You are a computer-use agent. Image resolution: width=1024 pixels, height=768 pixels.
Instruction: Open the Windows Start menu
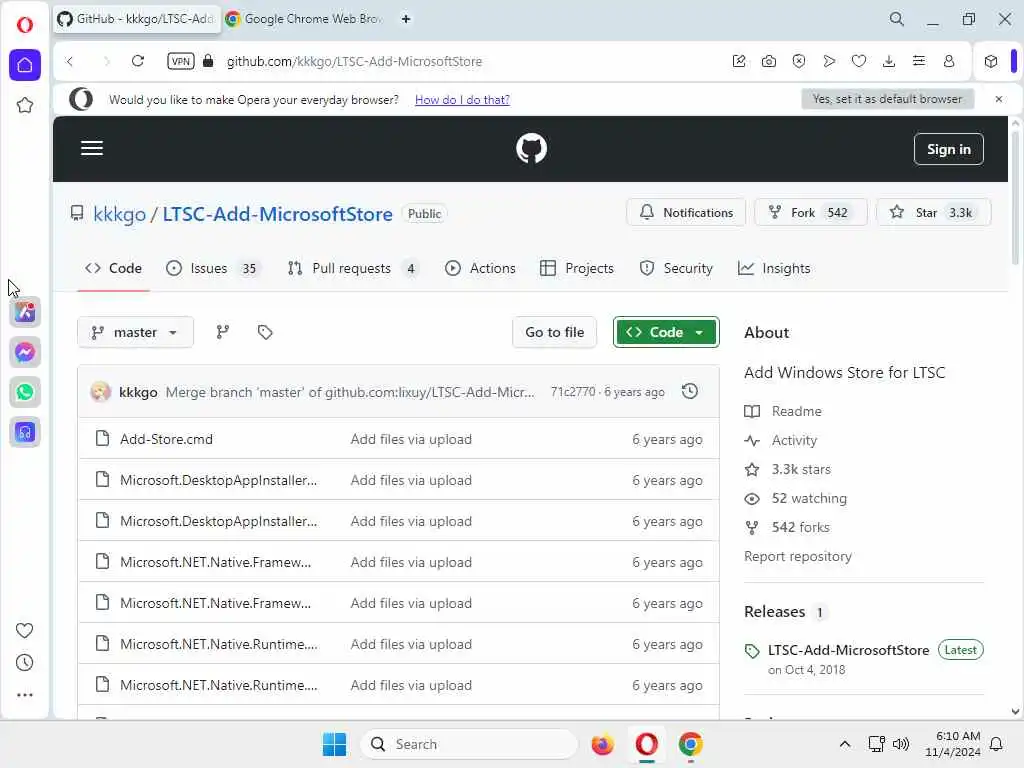click(x=334, y=744)
